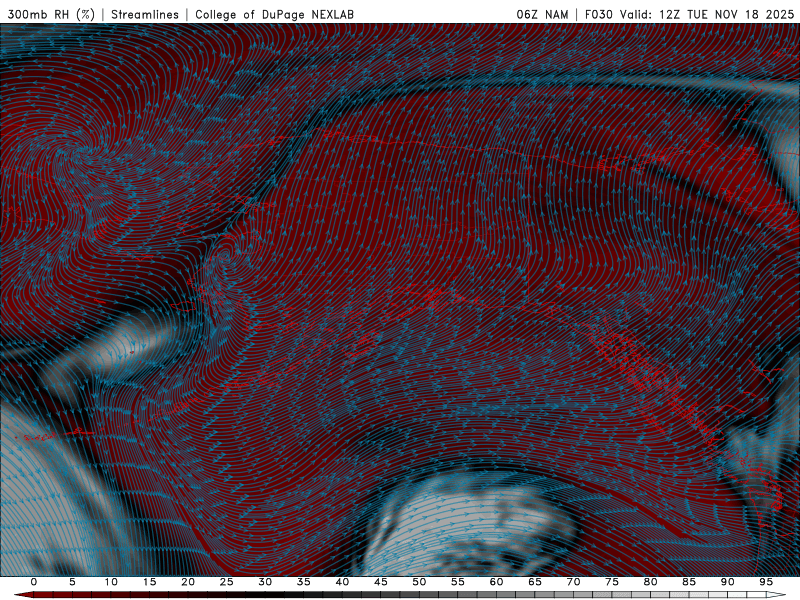800x600 pixels.
Task: Click the '80' colorbar value label
Action: tap(651, 582)
